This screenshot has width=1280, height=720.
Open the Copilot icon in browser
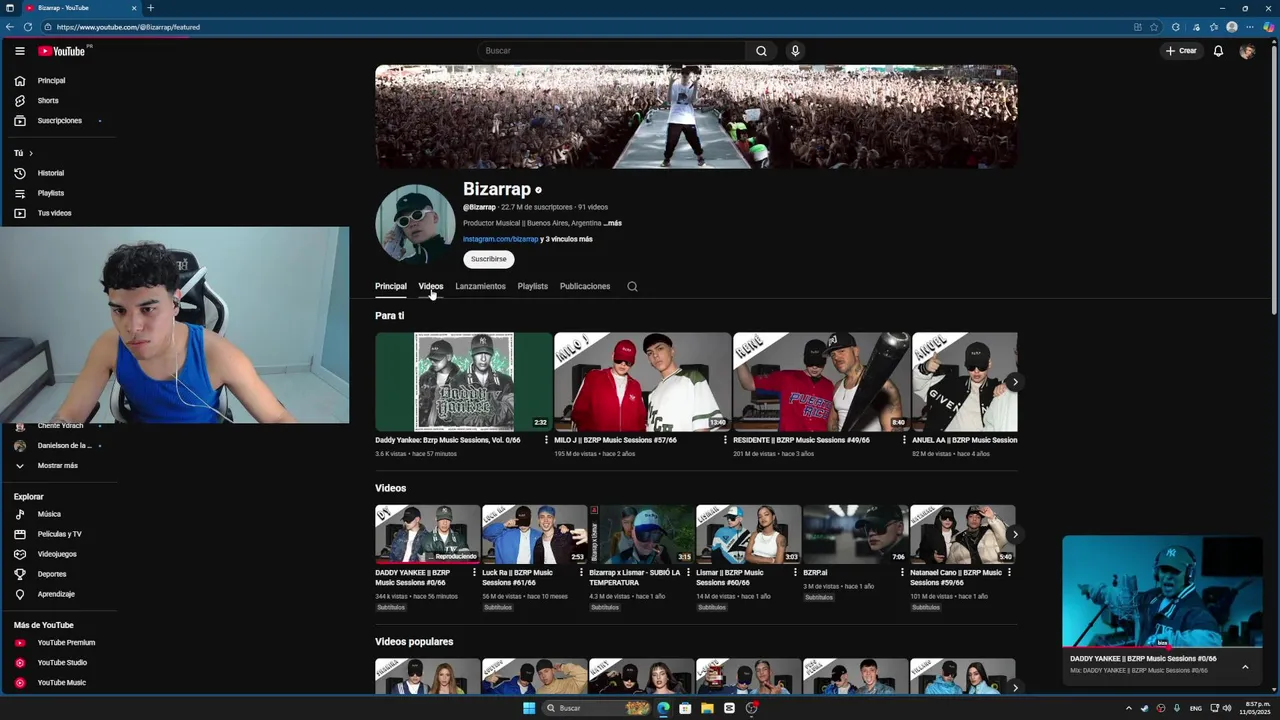tap(1269, 27)
